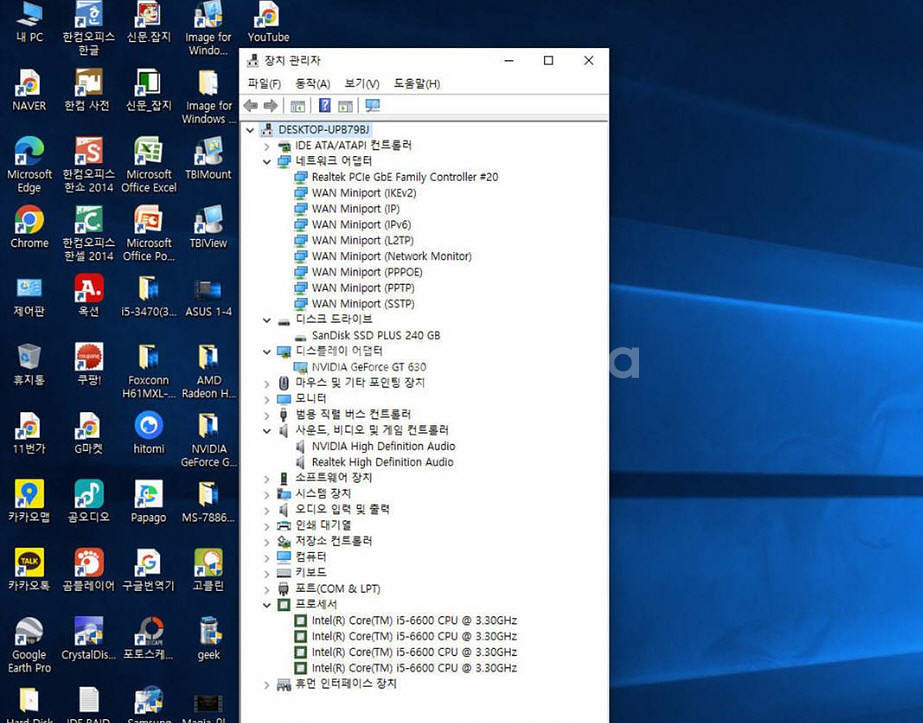Select Realtek PCIe GbE Family Controller #20
The width and height of the screenshot is (923, 723).
405,177
